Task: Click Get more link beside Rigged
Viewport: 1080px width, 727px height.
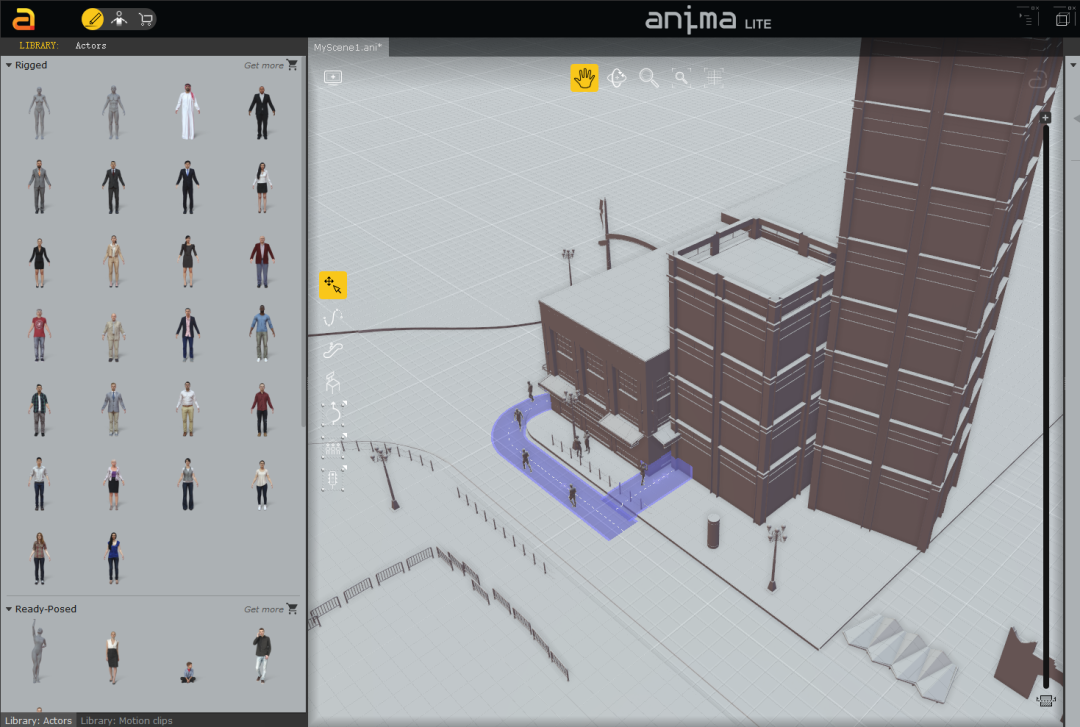Action: click(271, 65)
